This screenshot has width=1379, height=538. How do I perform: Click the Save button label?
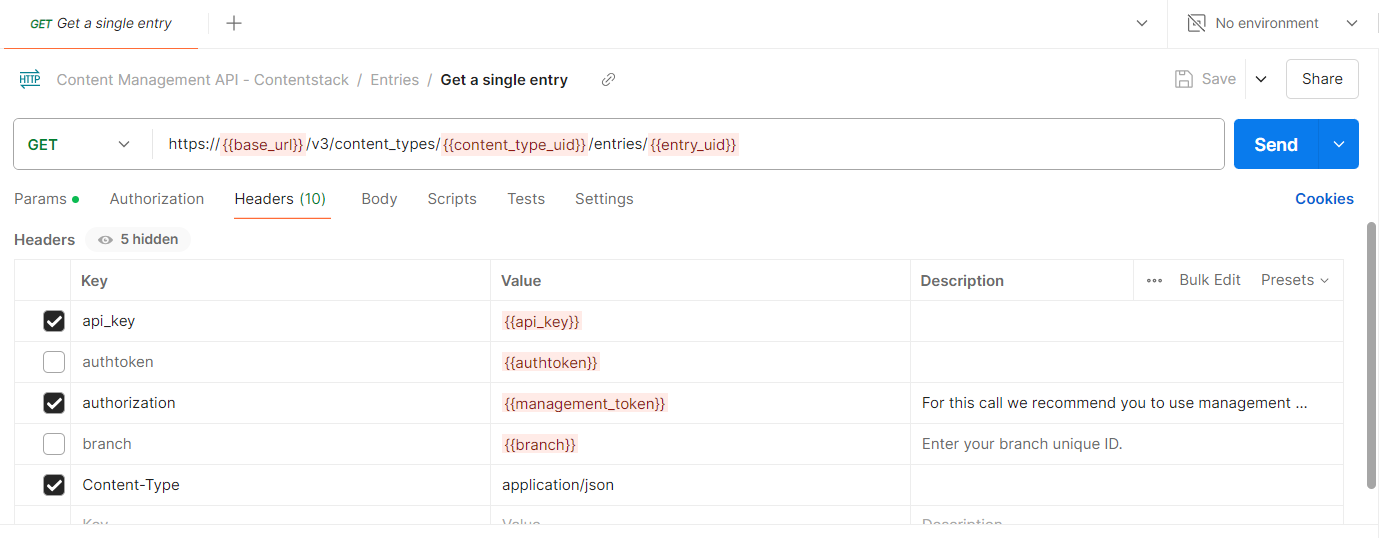tap(1219, 79)
